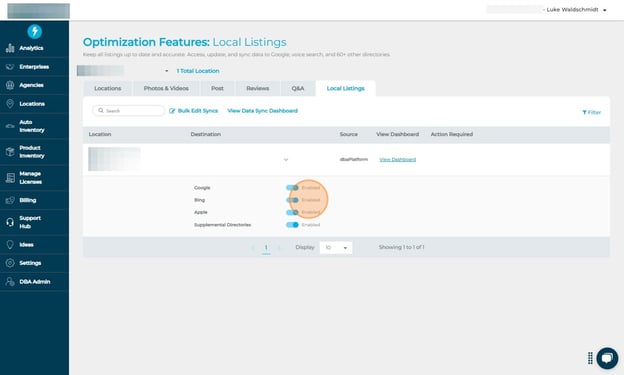The width and height of the screenshot is (624, 375).
Task: Click the Manage Licenses icon
Action: (10, 178)
